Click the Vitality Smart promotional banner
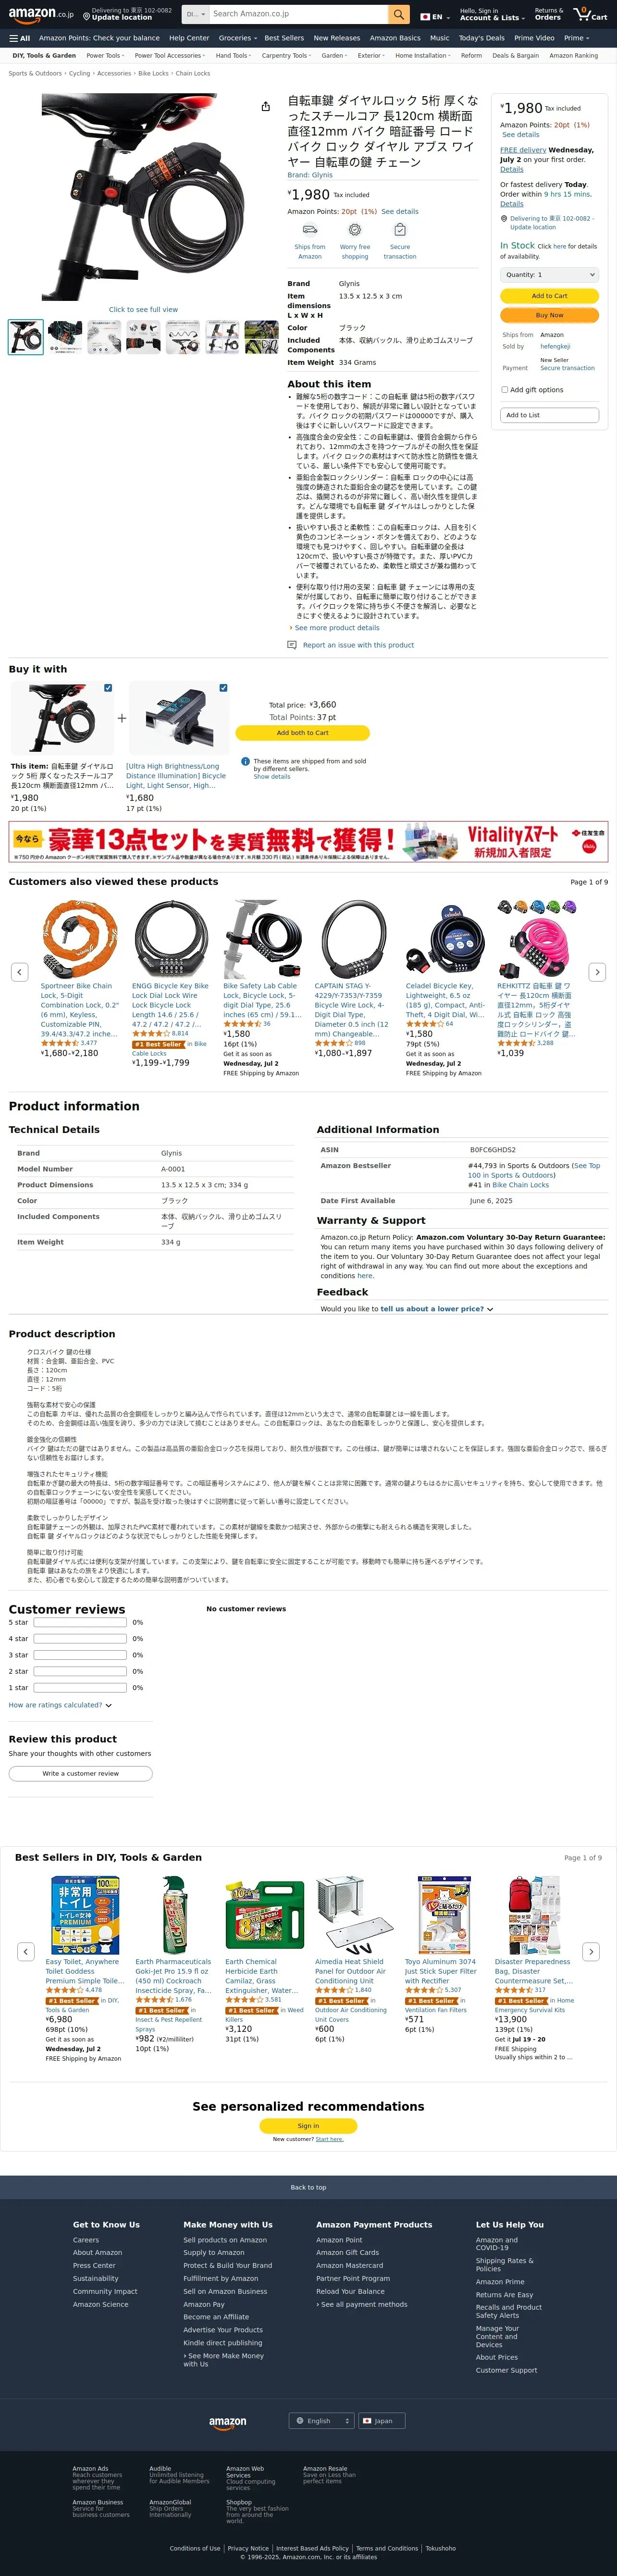The width and height of the screenshot is (617, 2576). [308, 842]
